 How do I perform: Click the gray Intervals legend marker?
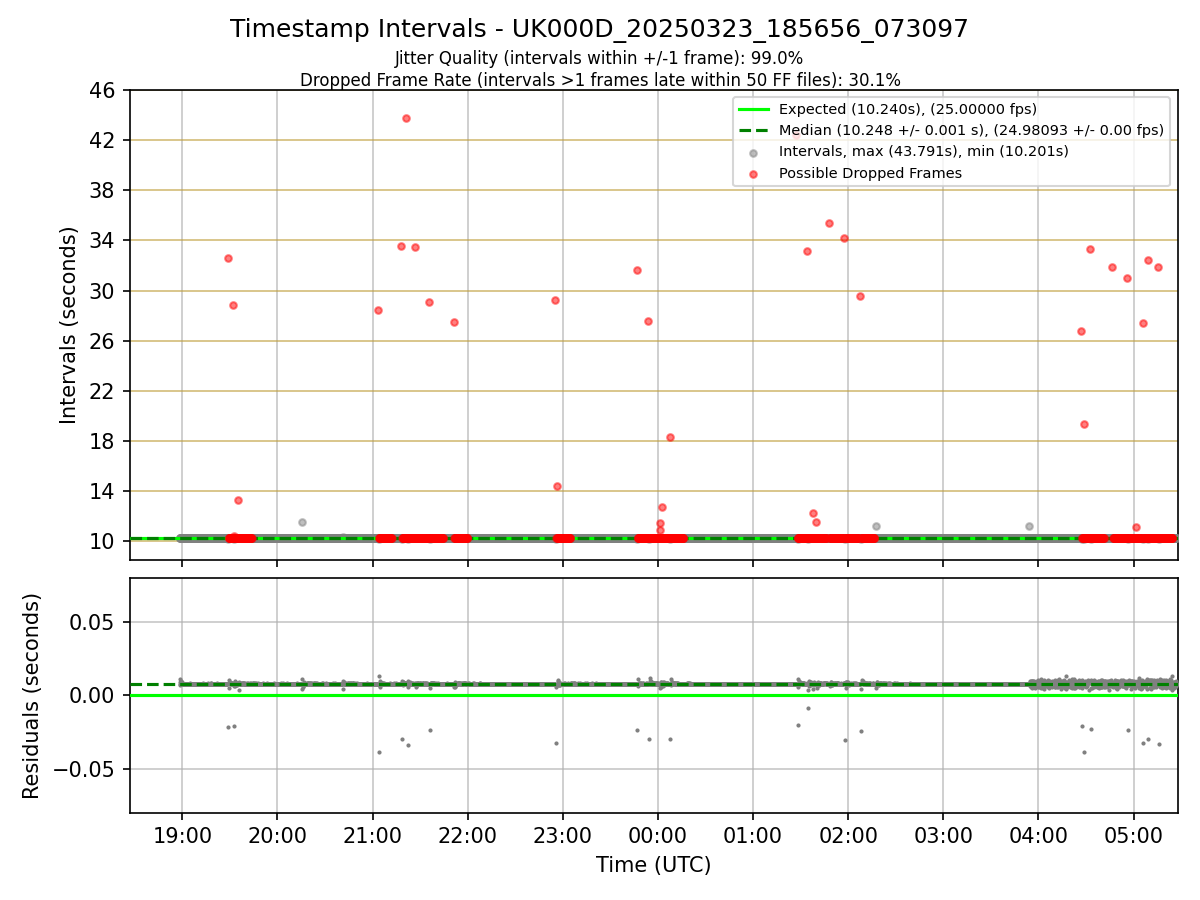(753, 152)
